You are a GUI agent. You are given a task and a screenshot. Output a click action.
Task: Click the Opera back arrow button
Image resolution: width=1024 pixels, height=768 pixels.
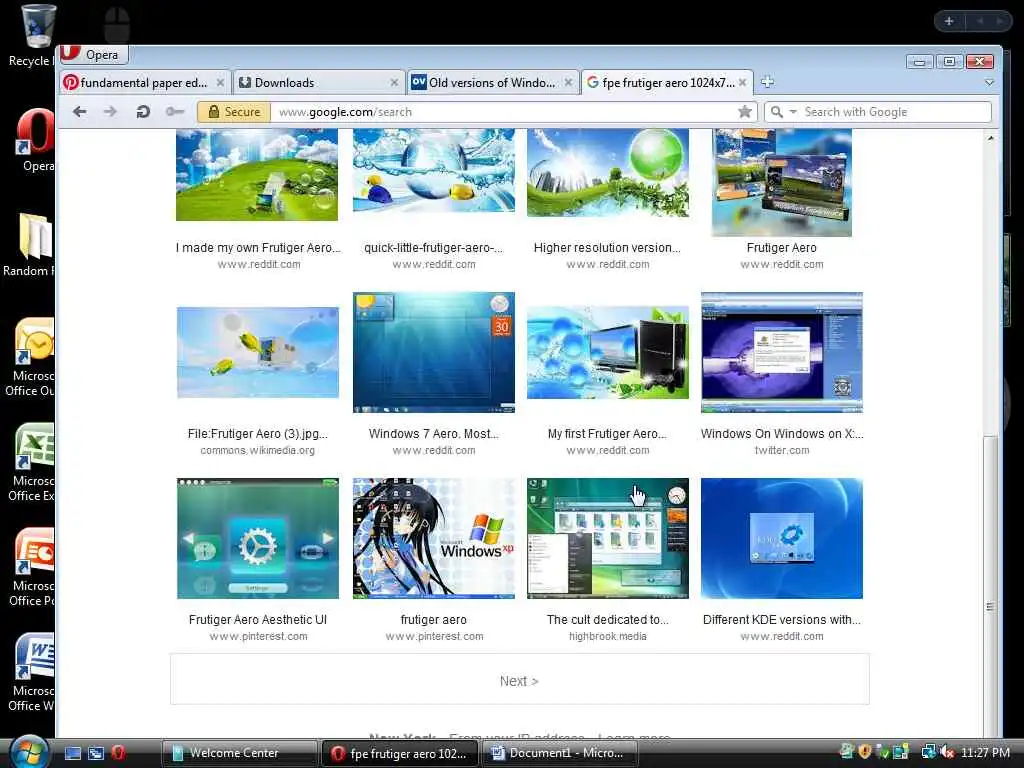(80, 112)
